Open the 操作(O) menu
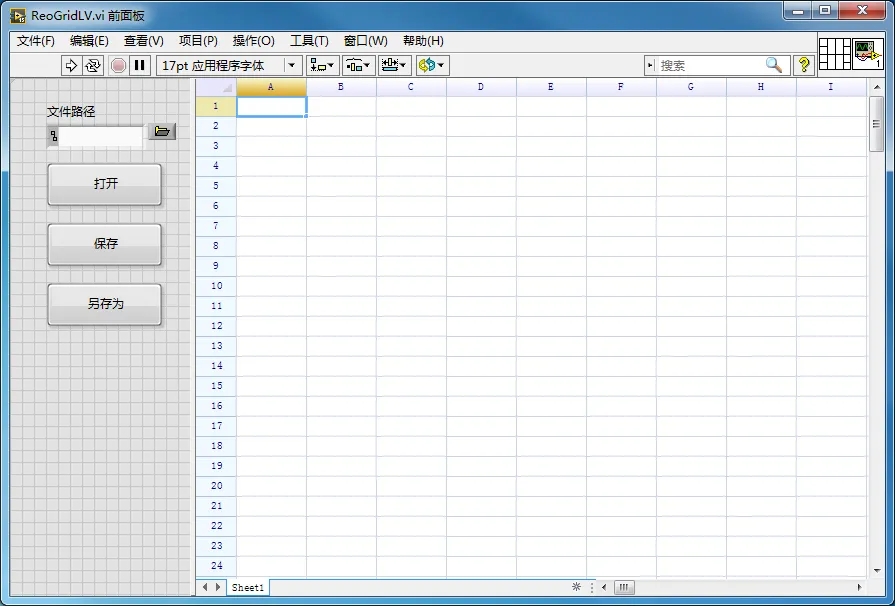This screenshot has height=606, width=895. [x=253, y=41]
